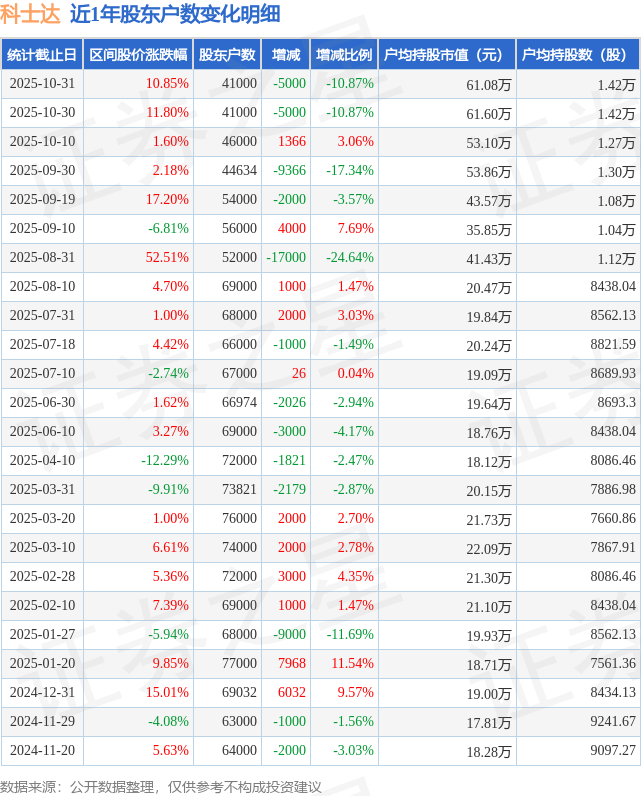Click the 增减比例 column header
The image size is (641, 796).
(x=344, y=55)
